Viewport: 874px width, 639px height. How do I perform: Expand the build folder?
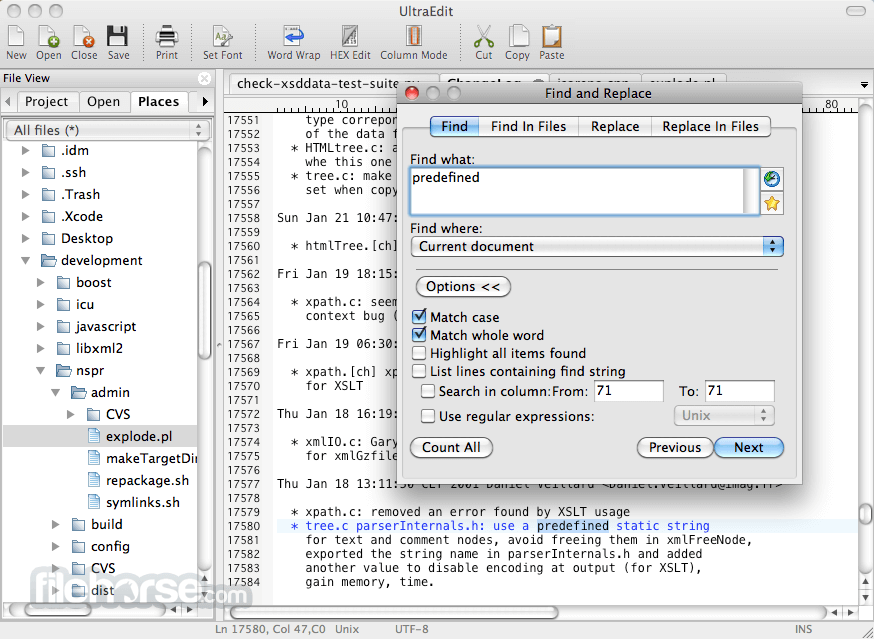(x=56, y=525)
